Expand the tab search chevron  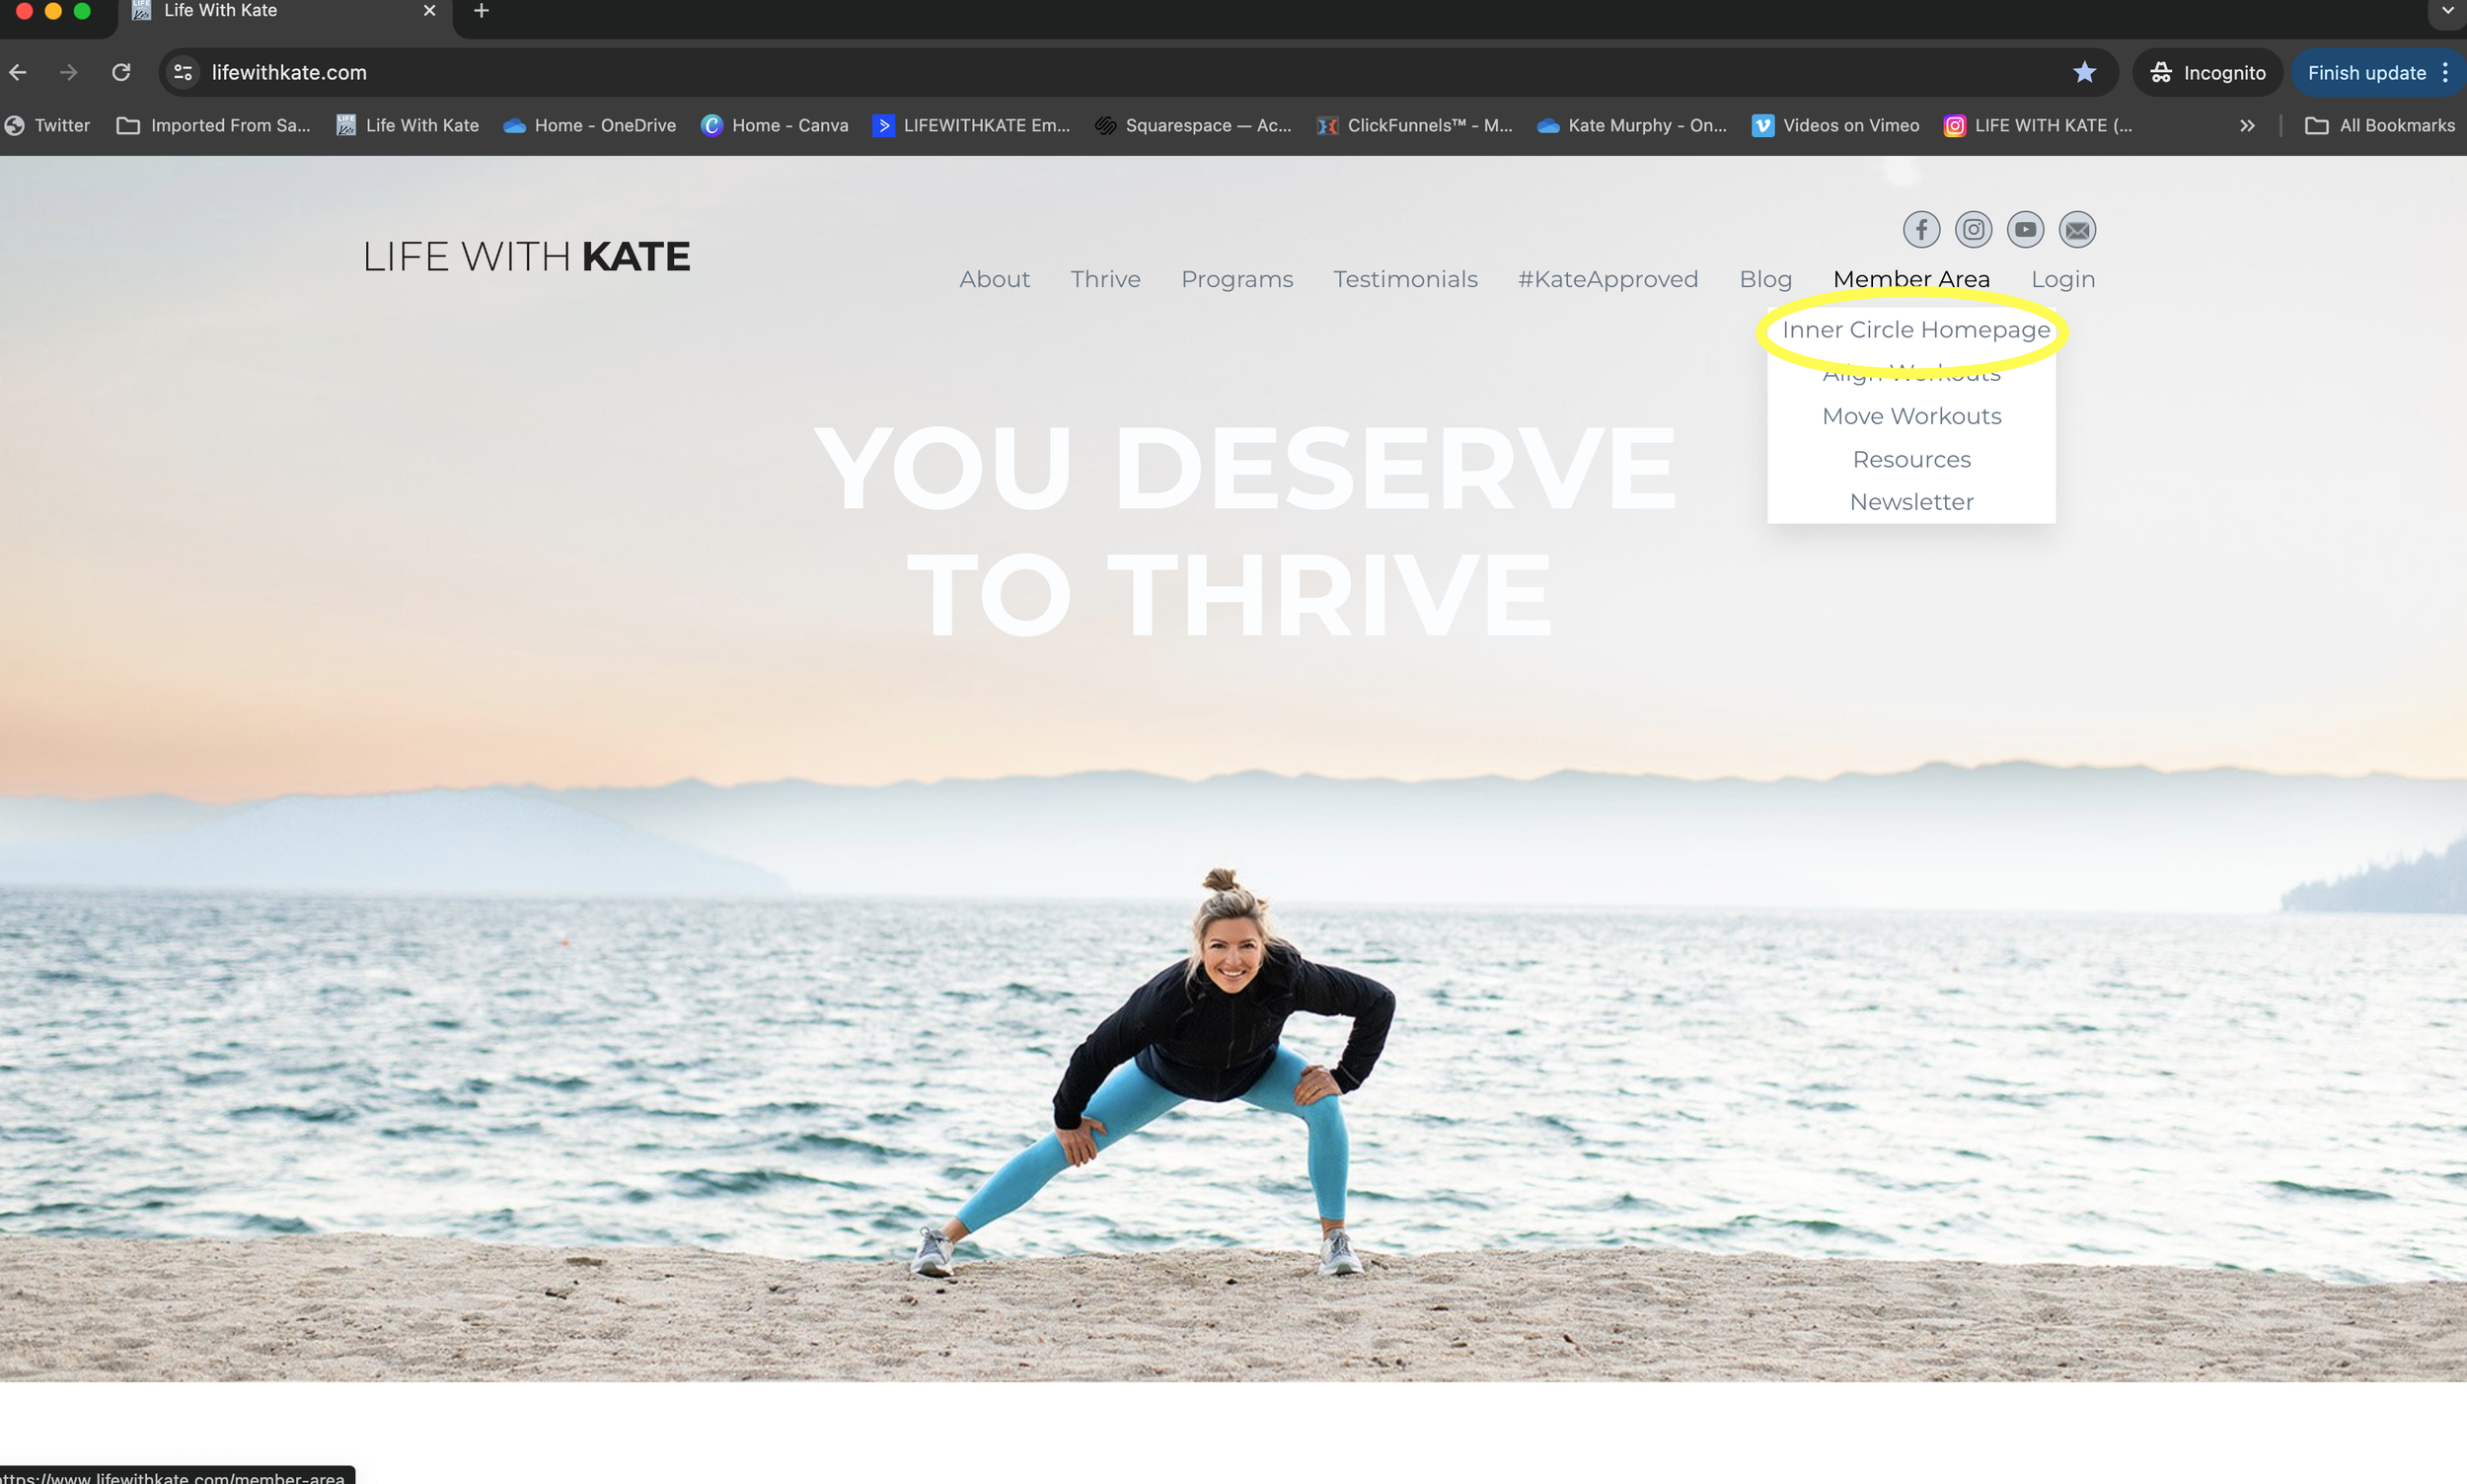[2447, 11]
